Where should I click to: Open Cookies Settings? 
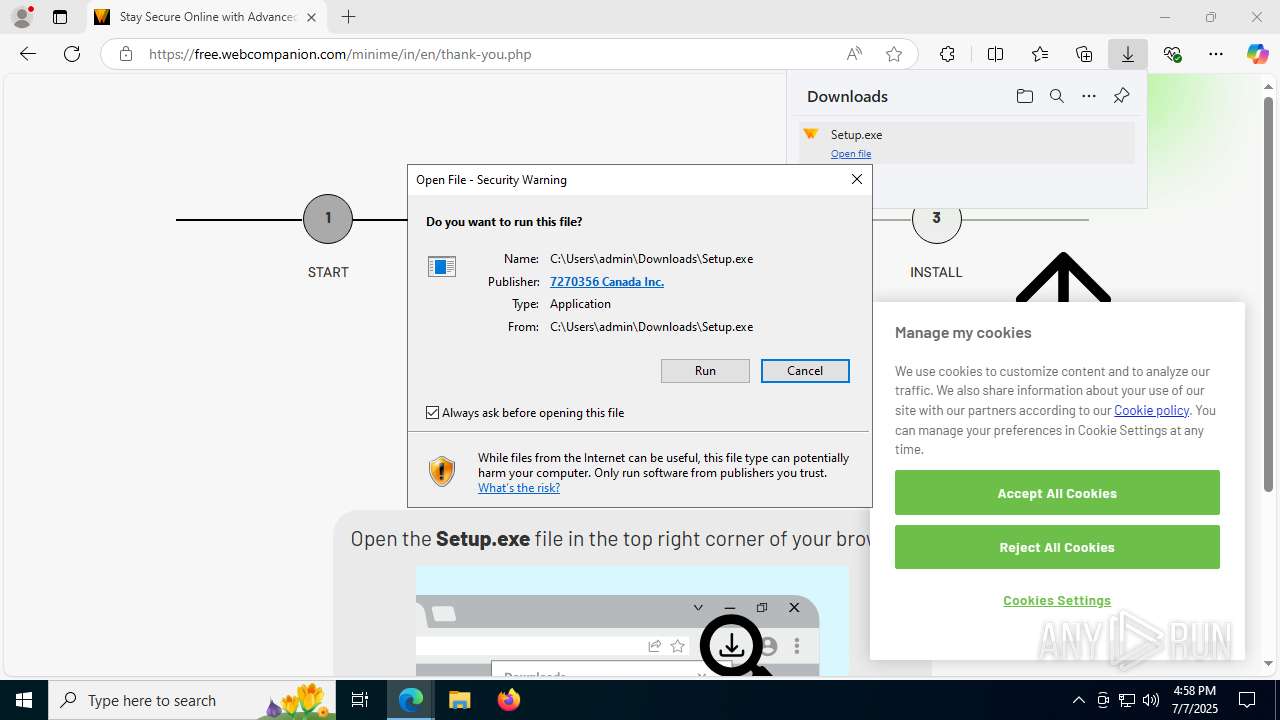(1057, 600)
